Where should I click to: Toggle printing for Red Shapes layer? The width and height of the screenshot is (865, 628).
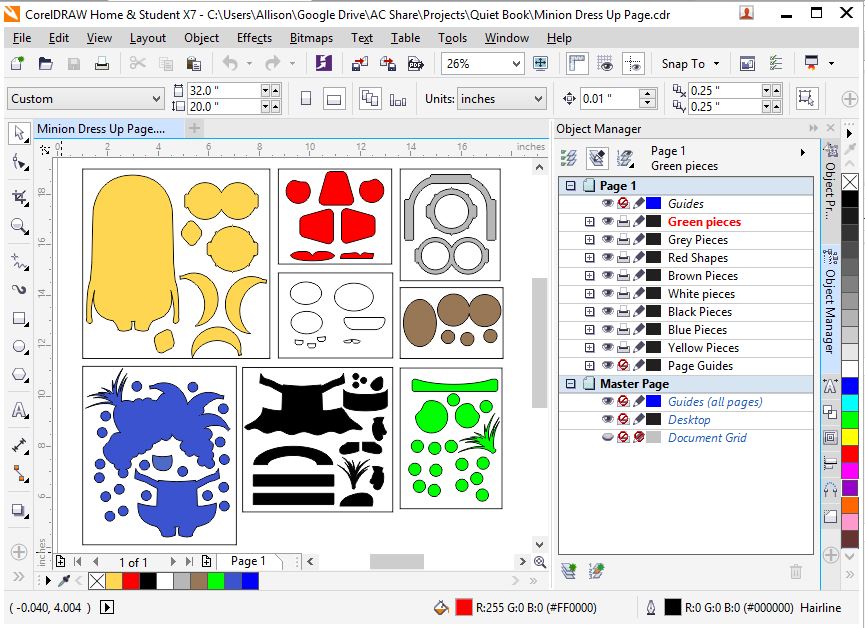623,258
